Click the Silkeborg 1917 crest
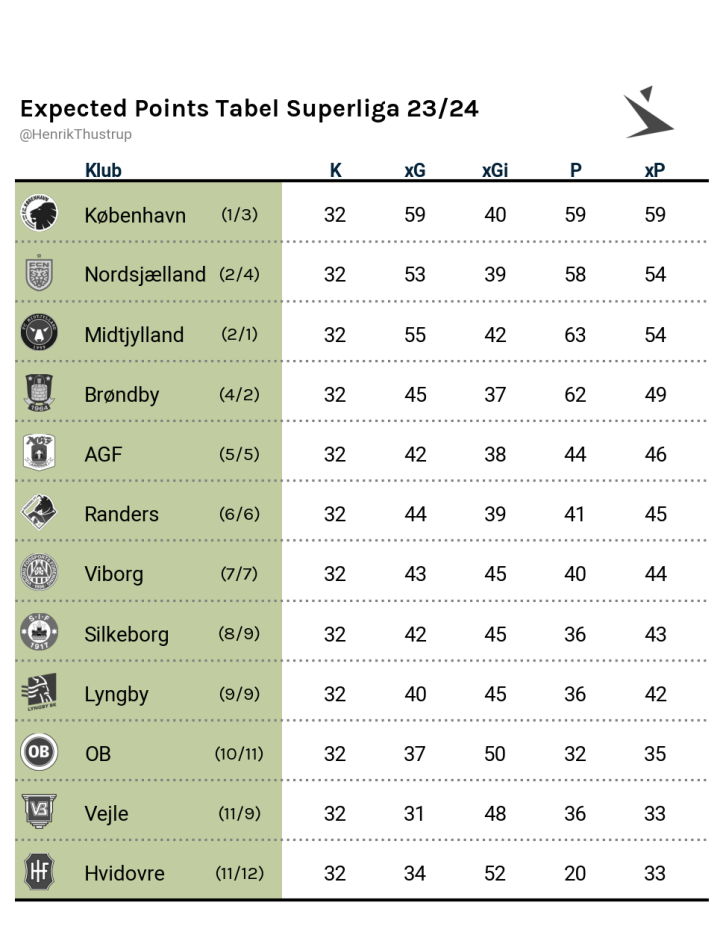Viewport: 723px width, 950px height. click(x=39, y=632)
